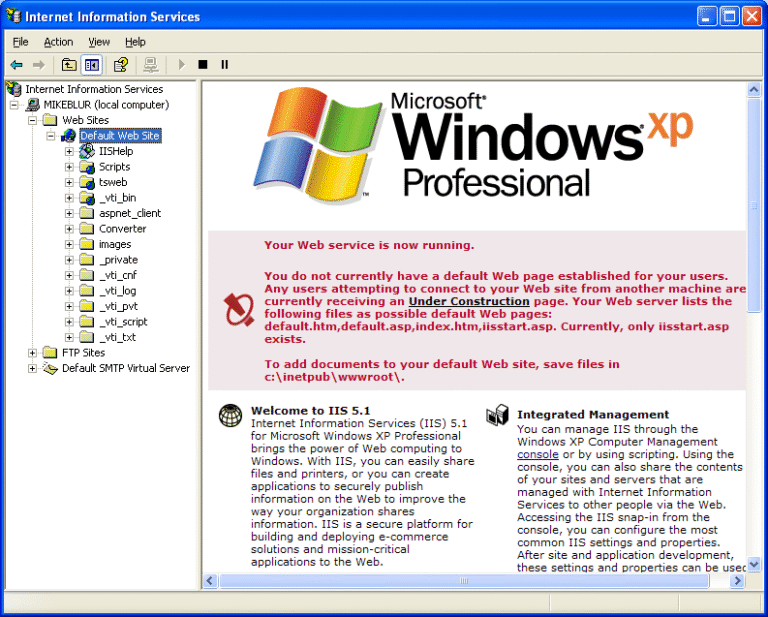Click the vertical scrollbar down arrow
This screenshot has width=768, height=617.
[754, 565]
